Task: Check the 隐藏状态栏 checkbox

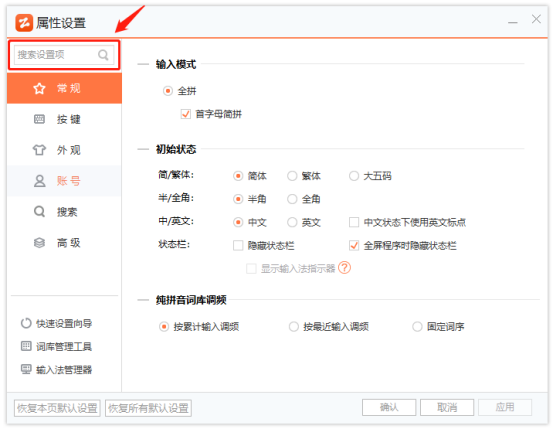Action: coord(238,245)
